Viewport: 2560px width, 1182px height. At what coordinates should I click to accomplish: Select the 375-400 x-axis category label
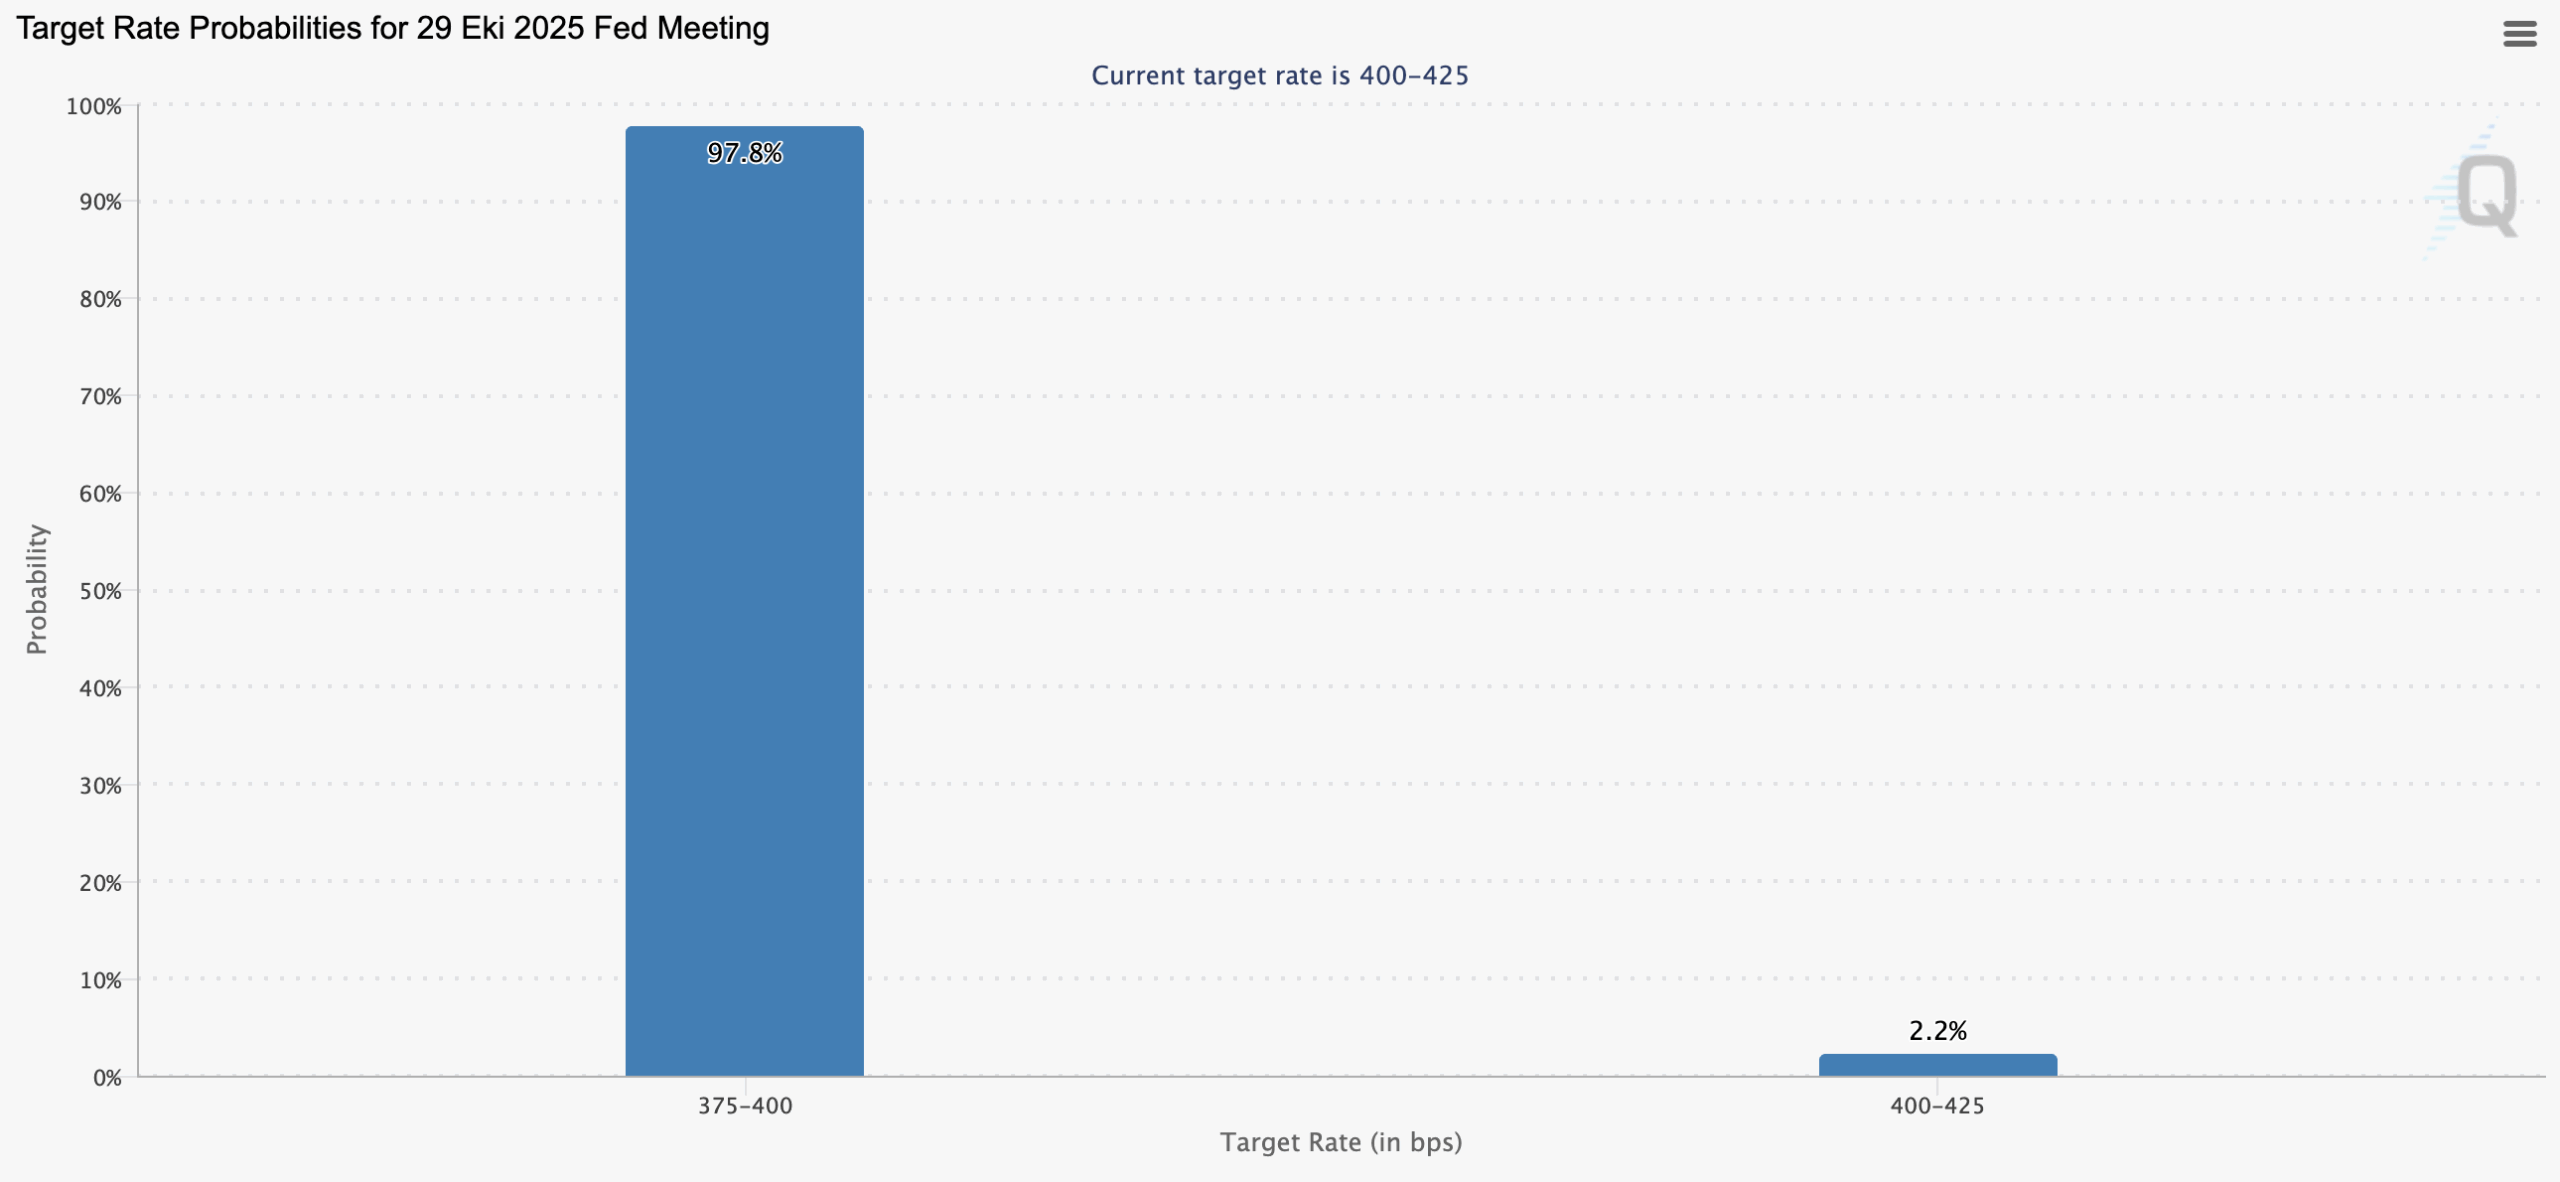coord(744,1106)
